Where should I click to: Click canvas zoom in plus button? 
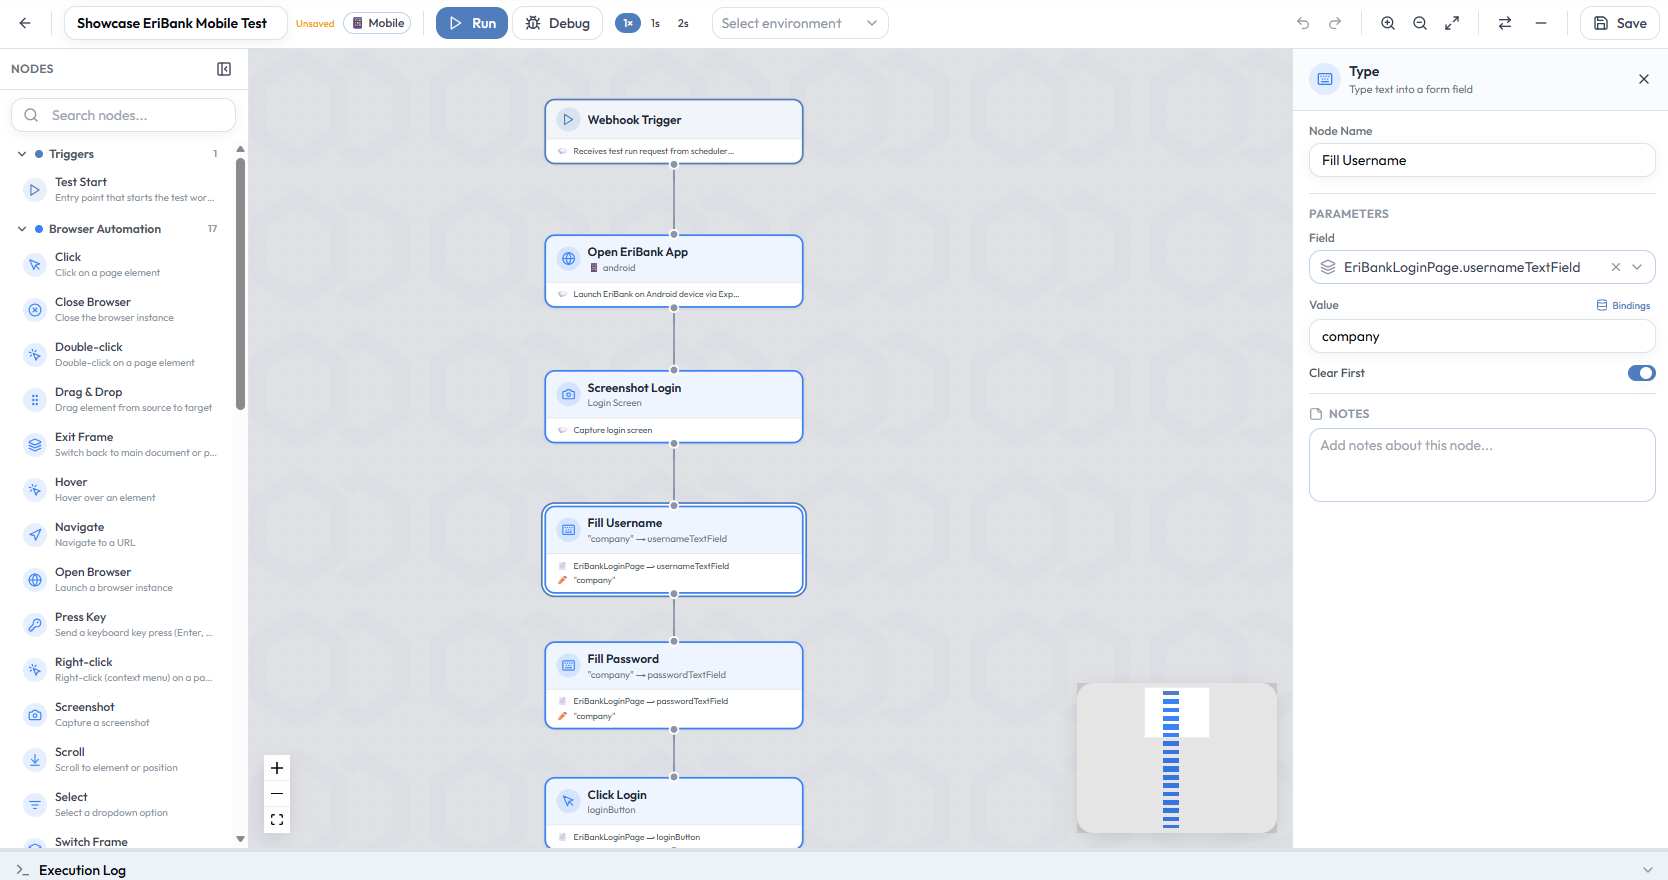277,768
